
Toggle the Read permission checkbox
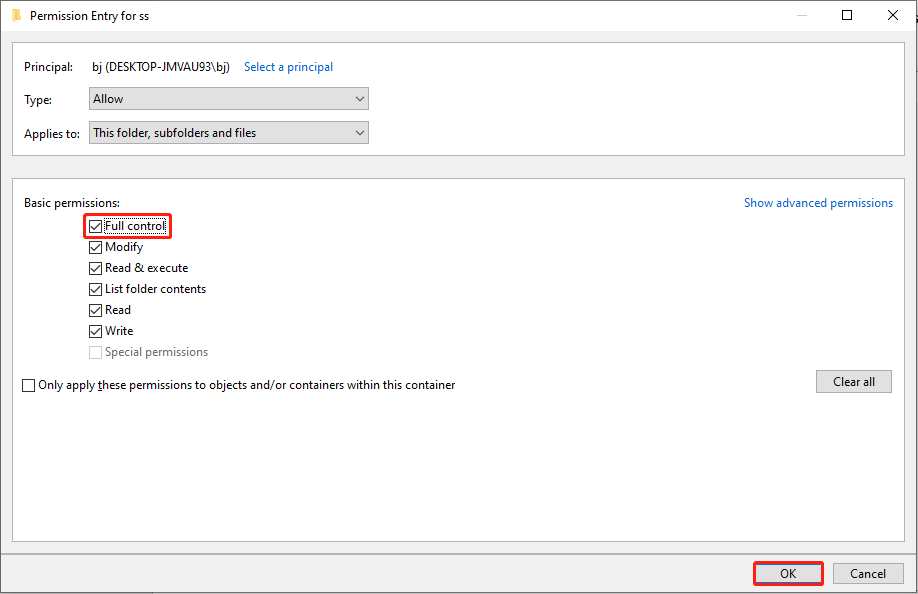coord(95,310)
